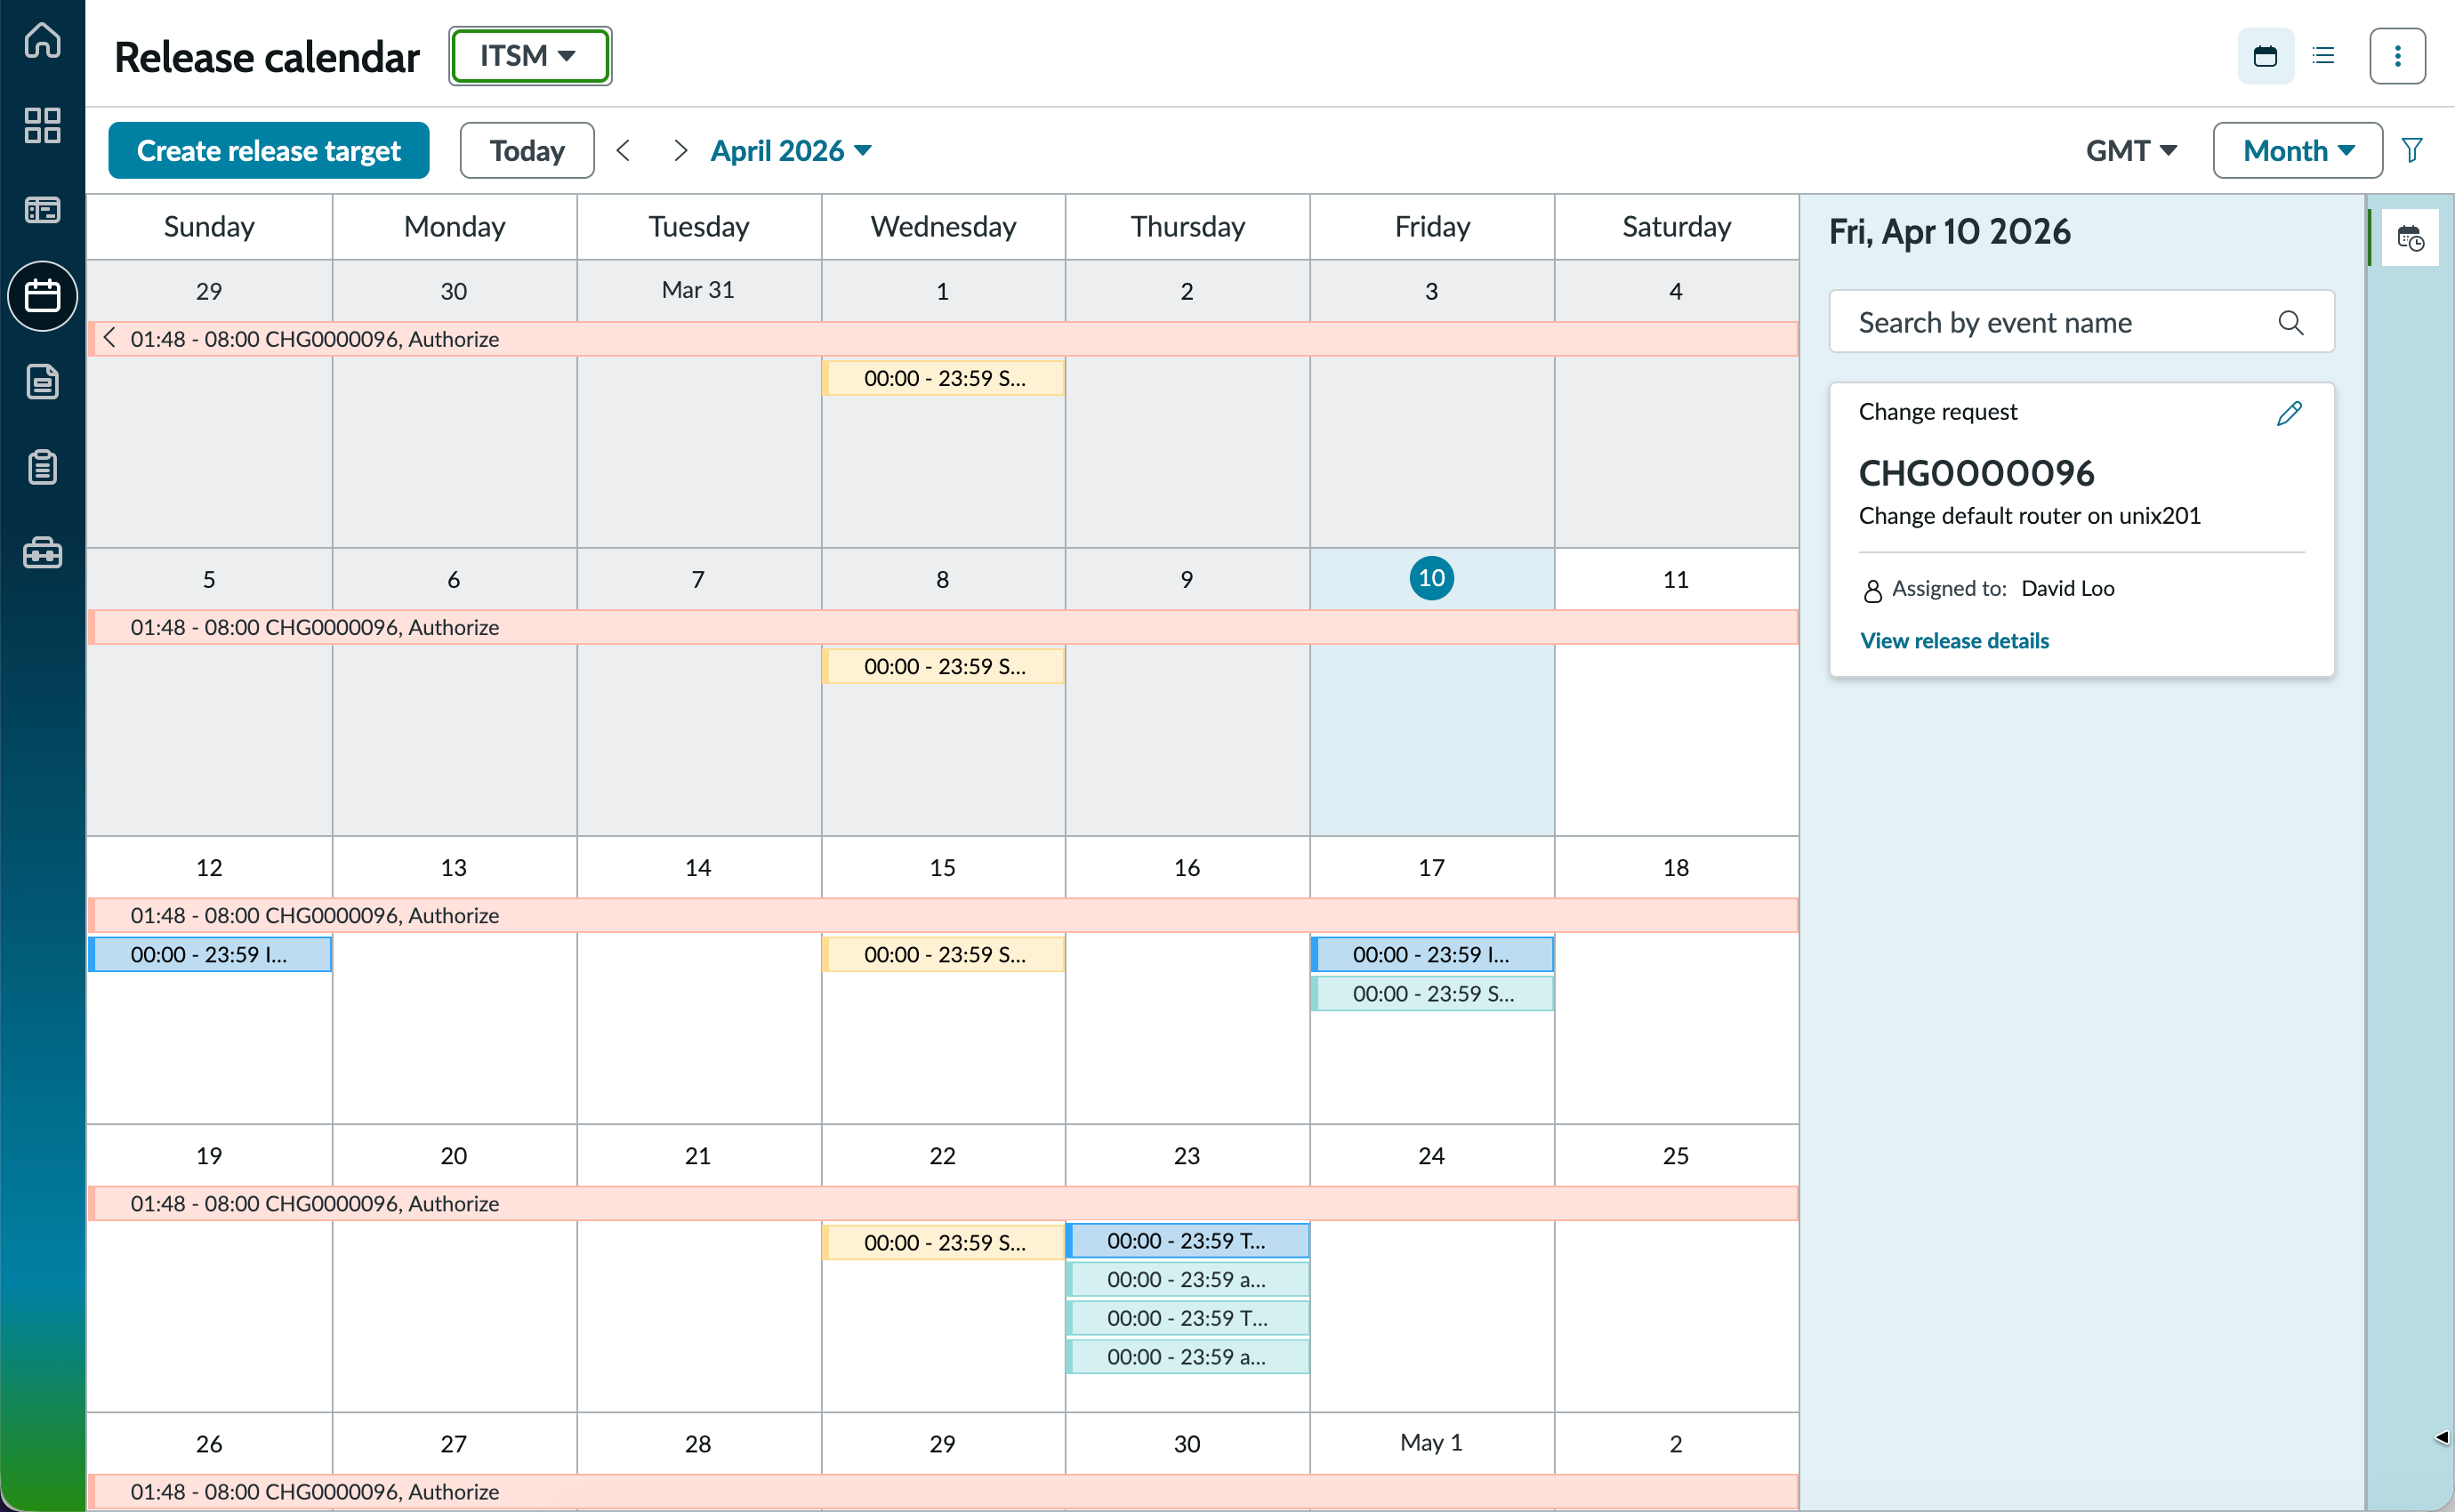Open CHG0000096 event bar in week of 5
The width and height of the screenshot is (2455, 1512).
(x=943, y=627)
